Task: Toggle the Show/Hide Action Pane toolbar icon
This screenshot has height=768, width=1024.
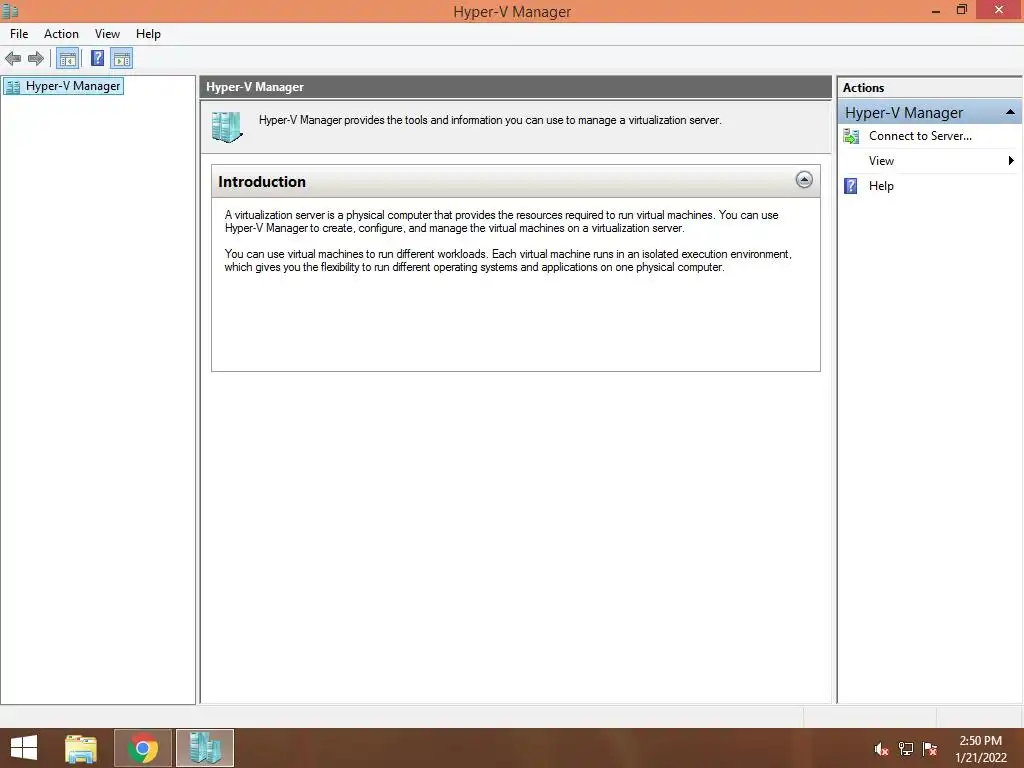Action: point(121,59)
